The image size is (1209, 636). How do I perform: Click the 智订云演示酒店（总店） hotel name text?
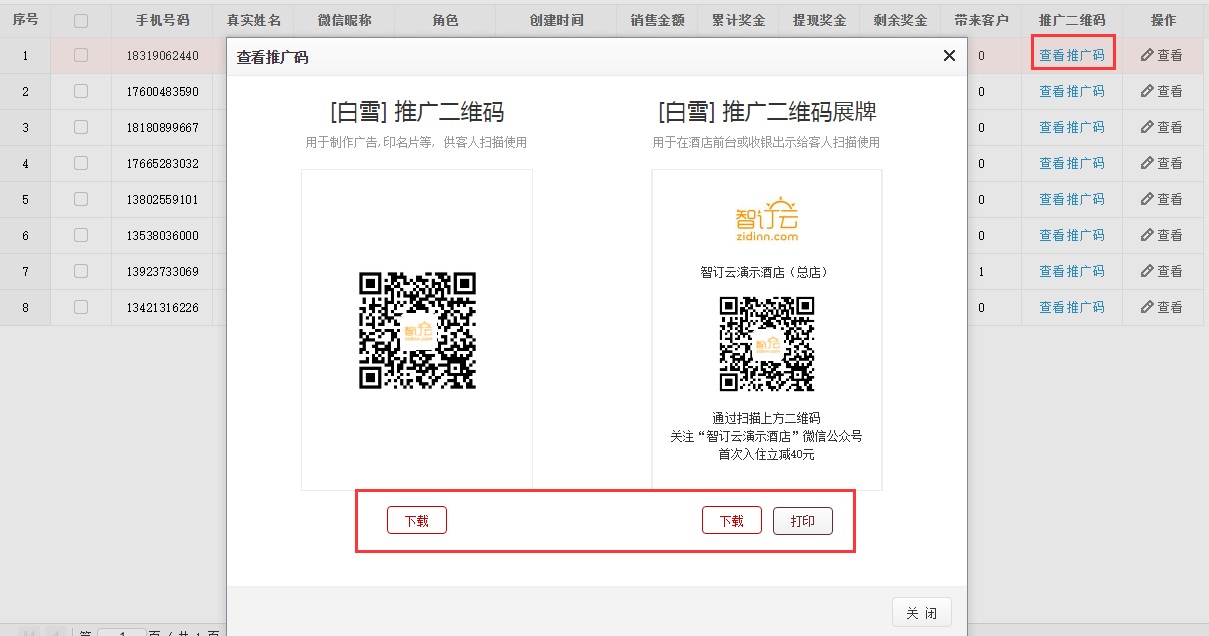pyautogui.click(x=767, y=272)
